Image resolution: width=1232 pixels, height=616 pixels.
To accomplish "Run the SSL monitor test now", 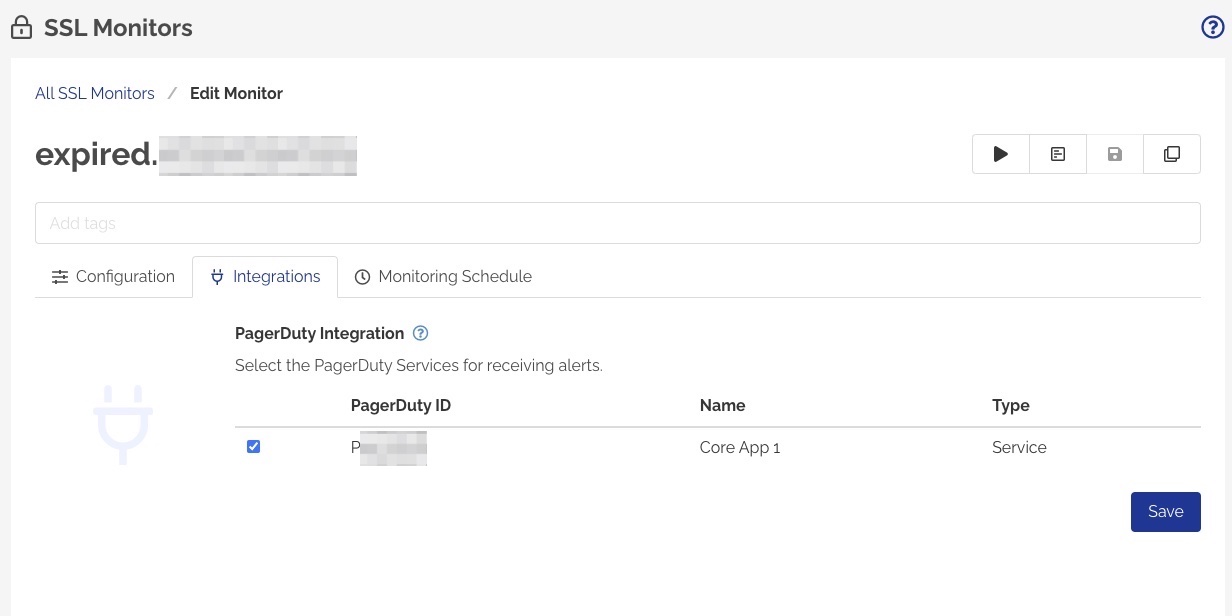I will (x=1000, y=154).
